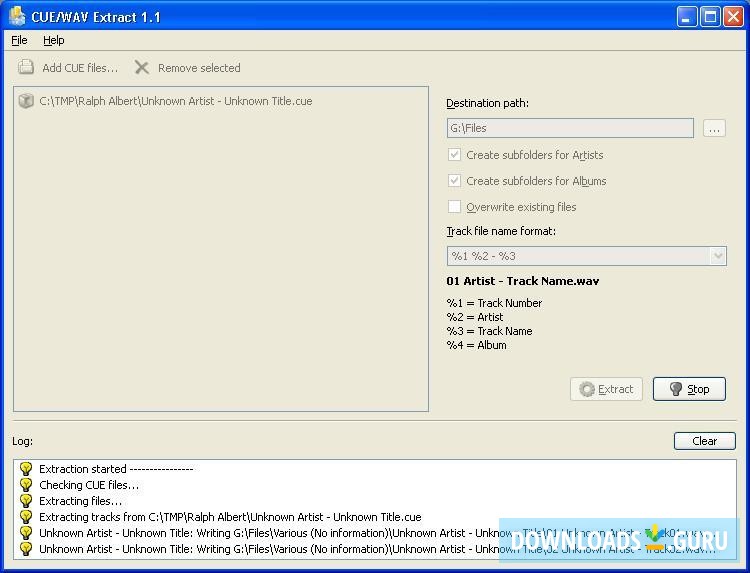Click the bulb icon on Stop button
Screen dimensions: 750x573
[x=675, y=389]
